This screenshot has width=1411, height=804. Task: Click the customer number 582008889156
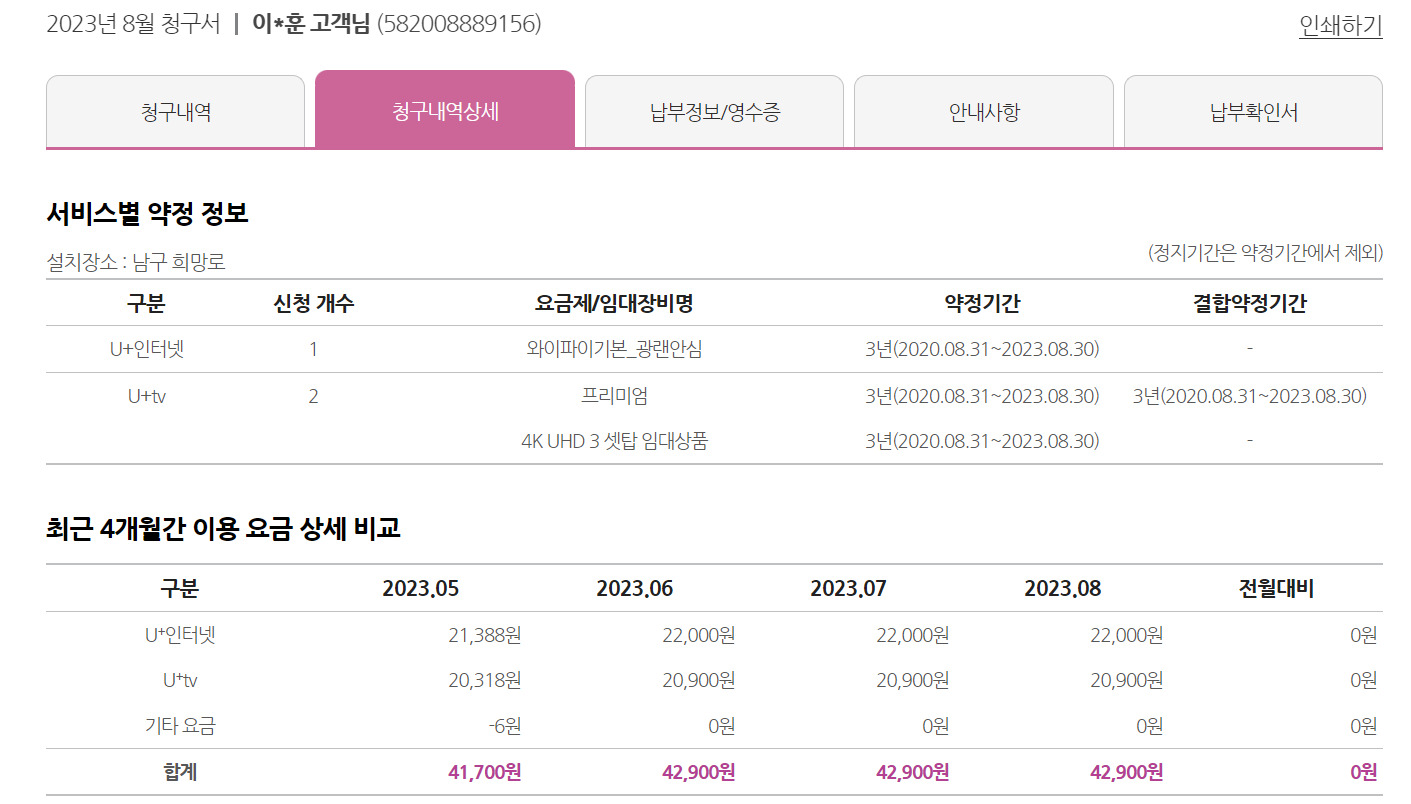point(459,23)
